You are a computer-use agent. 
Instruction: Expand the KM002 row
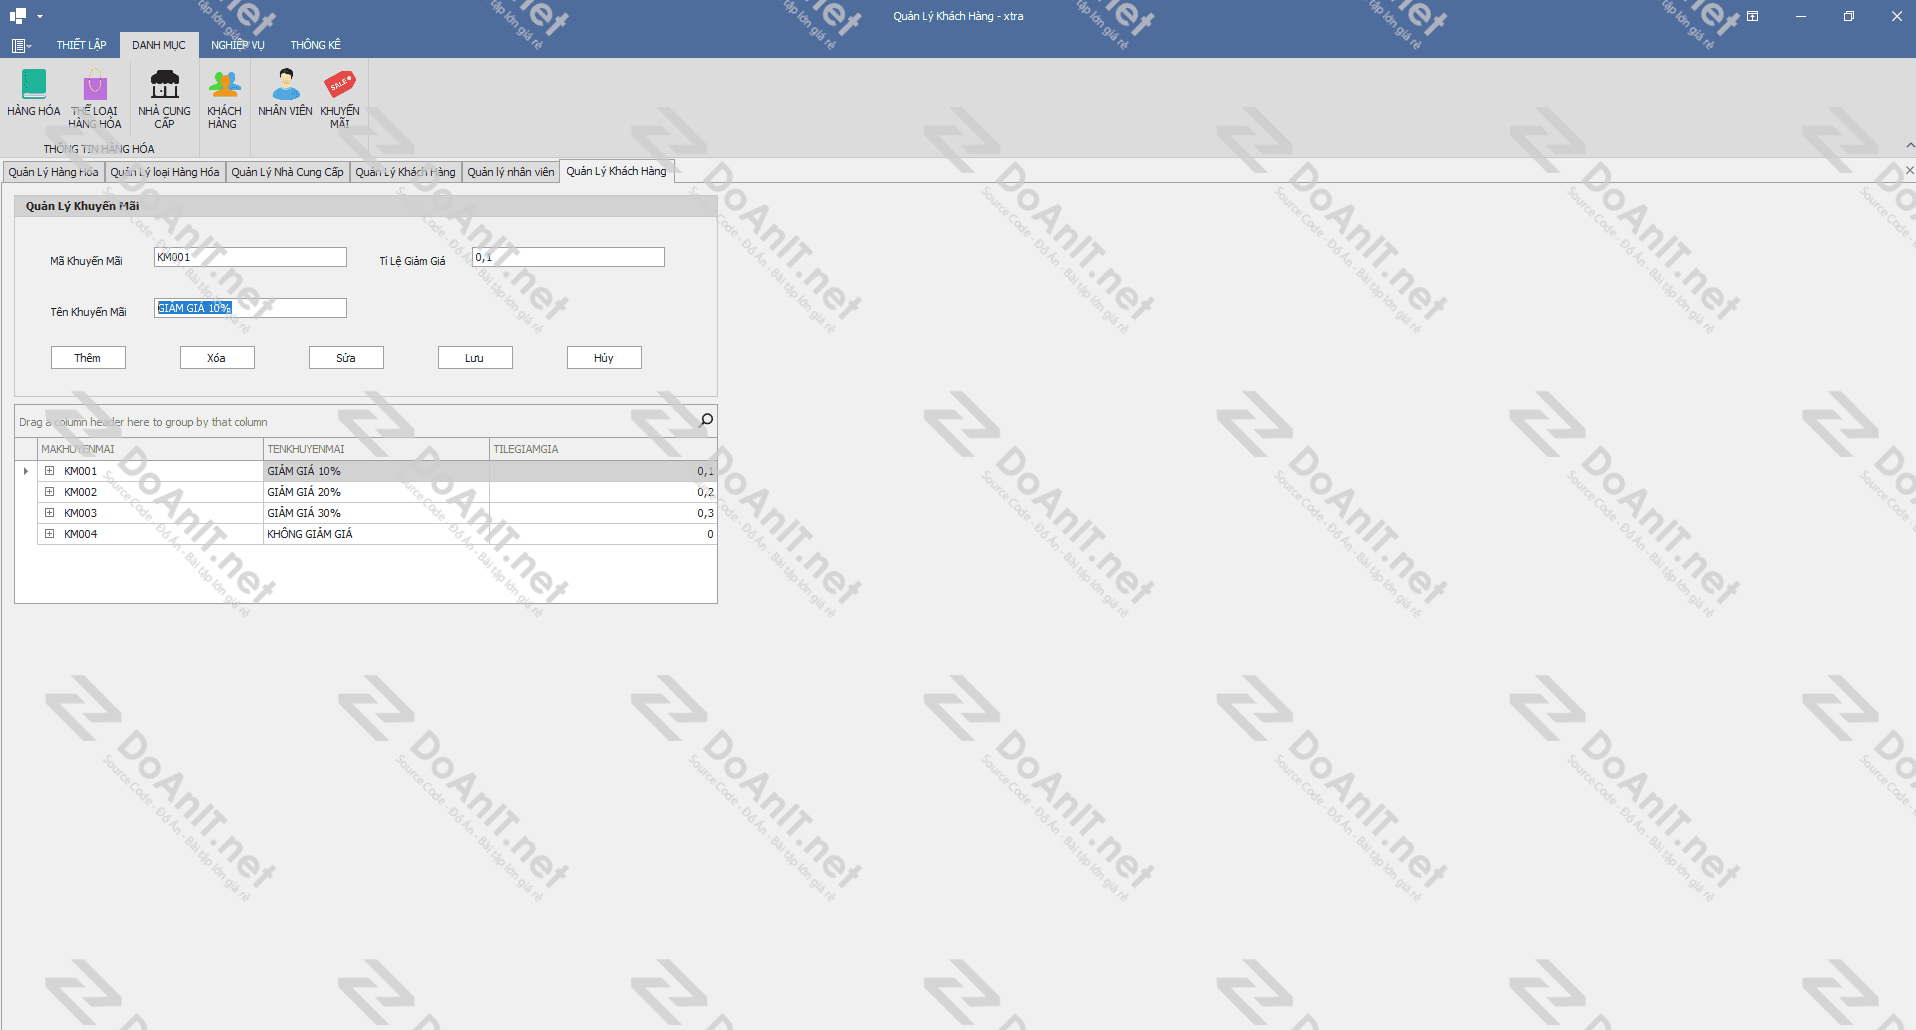[x=49, y=492]
